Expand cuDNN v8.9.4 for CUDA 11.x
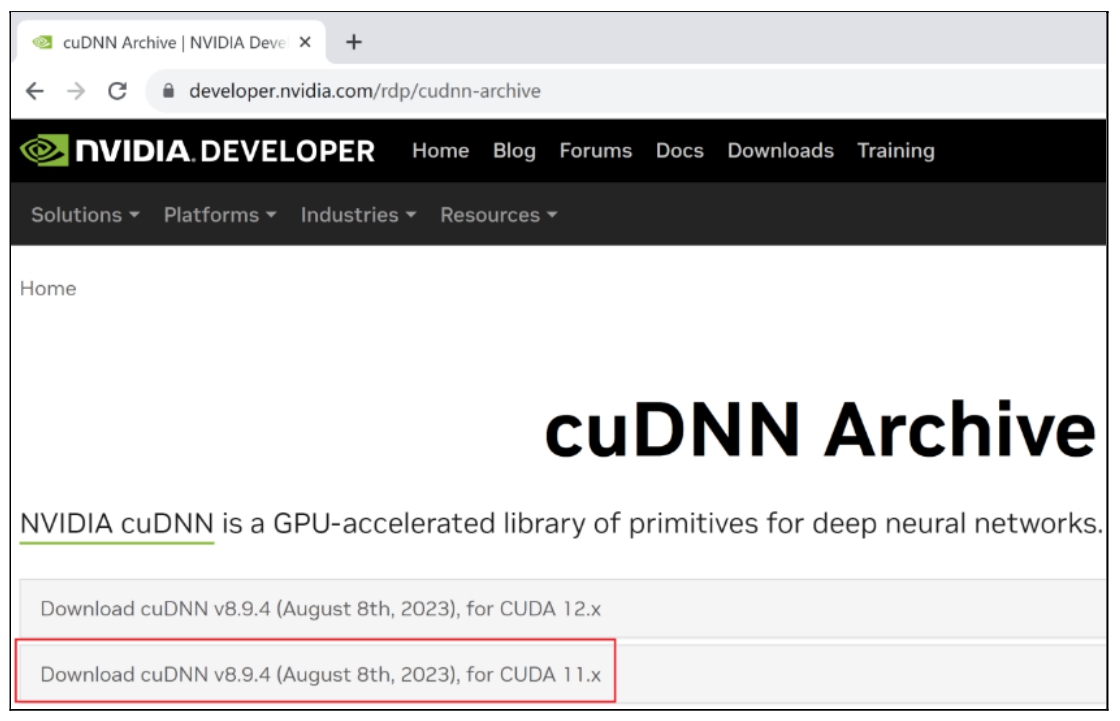1120x721 pixels. (320, 674)
